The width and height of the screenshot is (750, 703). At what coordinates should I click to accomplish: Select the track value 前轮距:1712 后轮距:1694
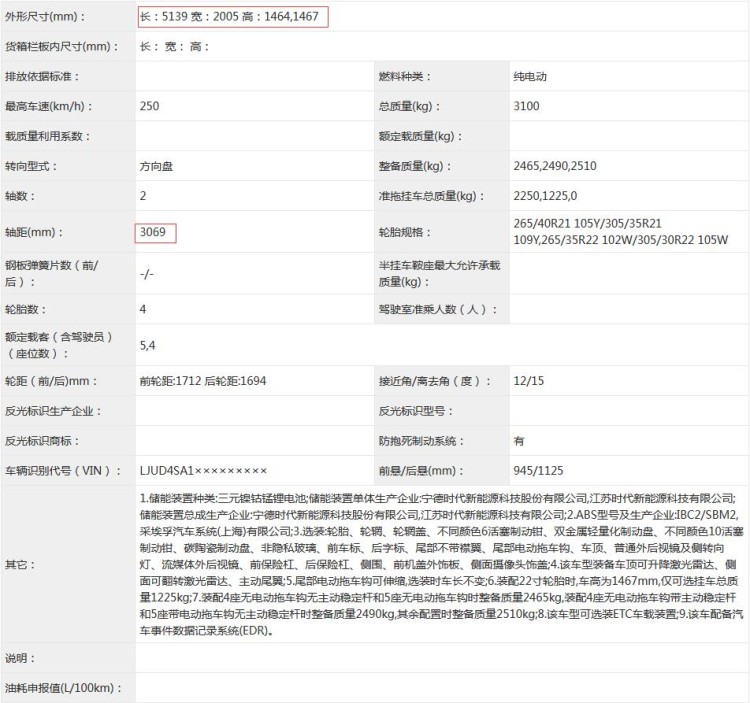pos(203,381)
